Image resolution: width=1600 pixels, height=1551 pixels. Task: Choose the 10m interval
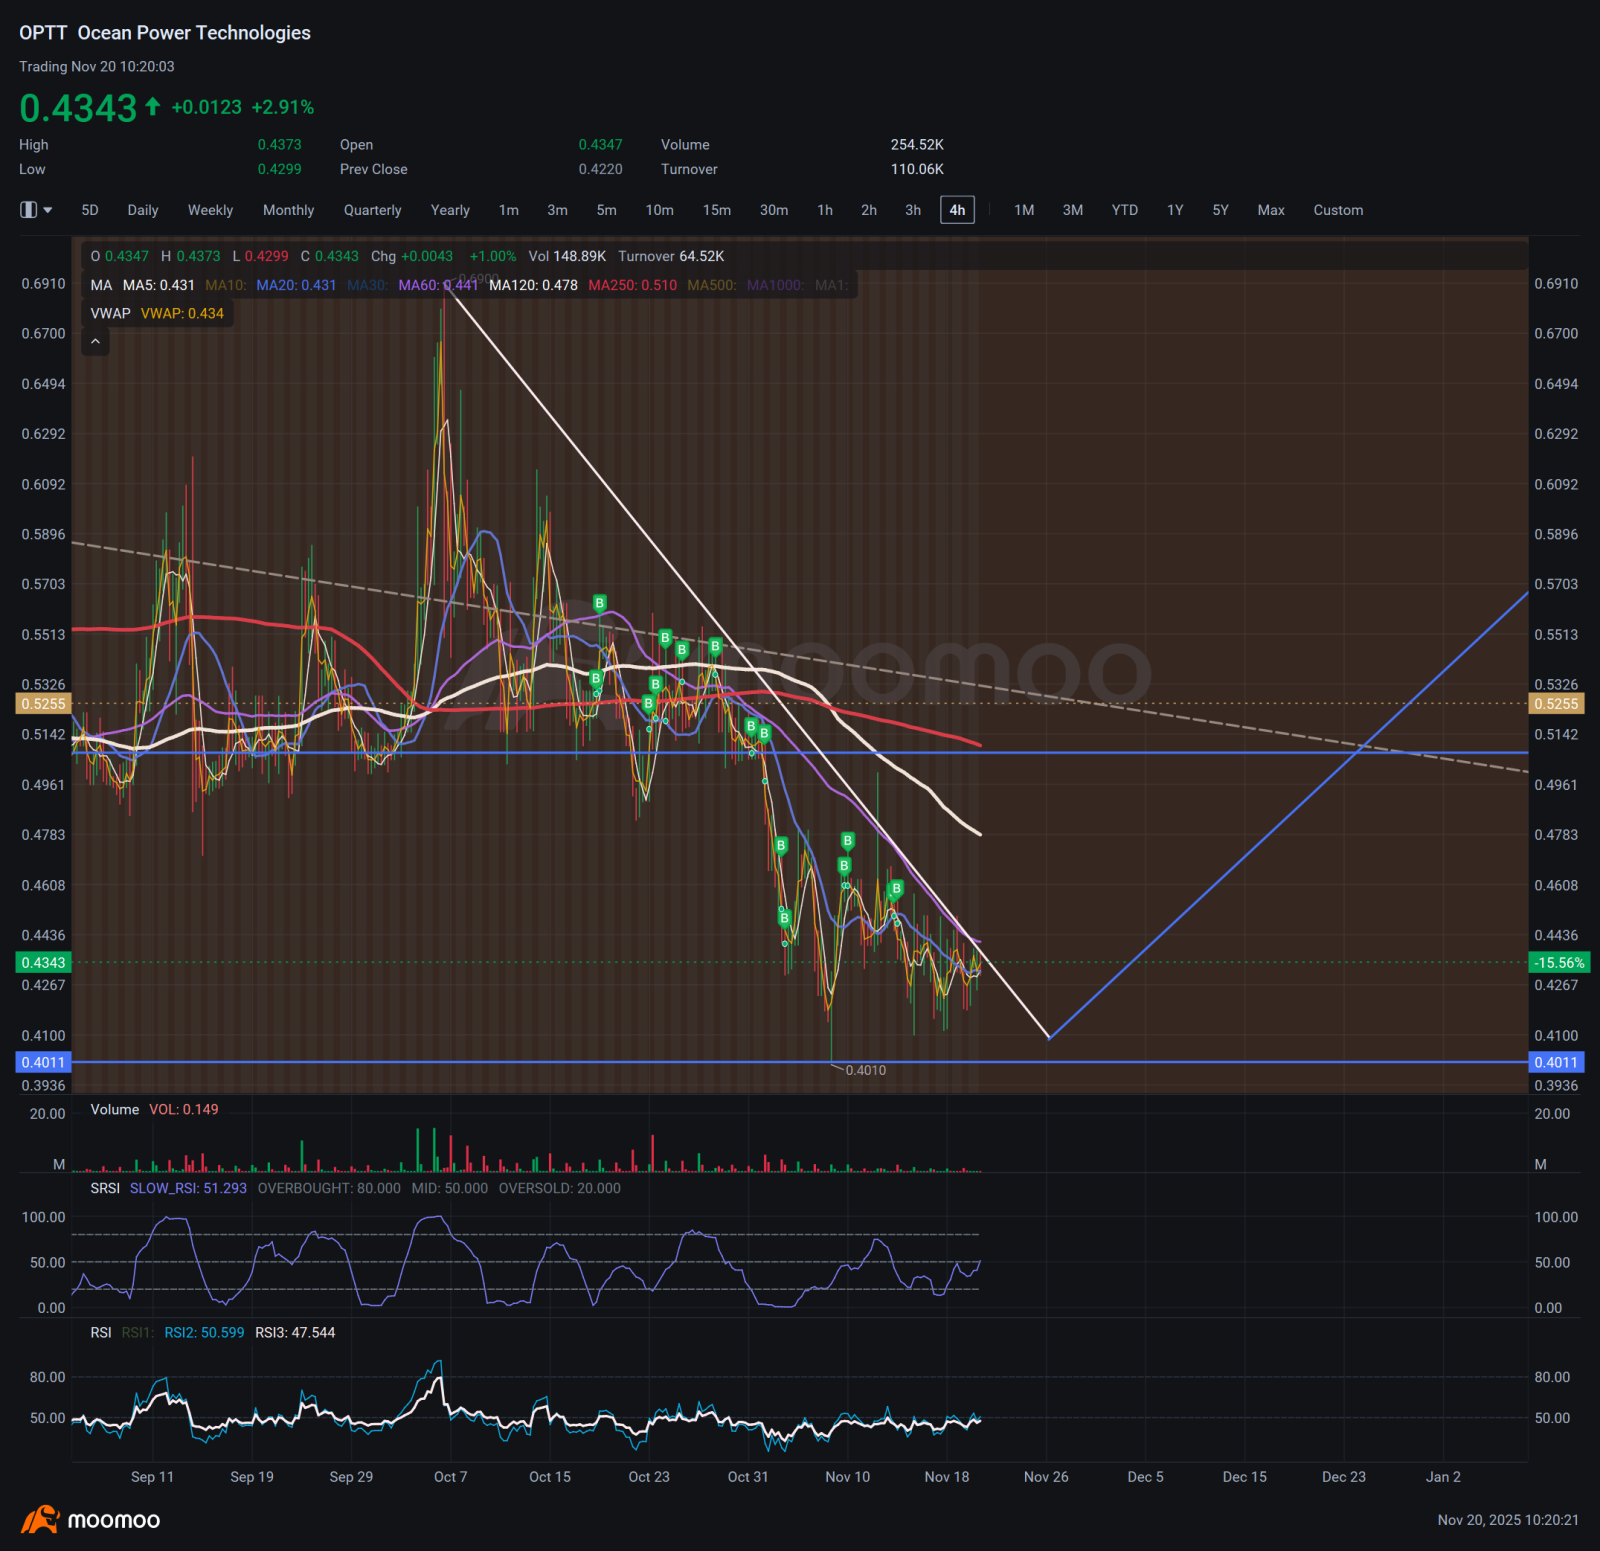pos(659,210)
